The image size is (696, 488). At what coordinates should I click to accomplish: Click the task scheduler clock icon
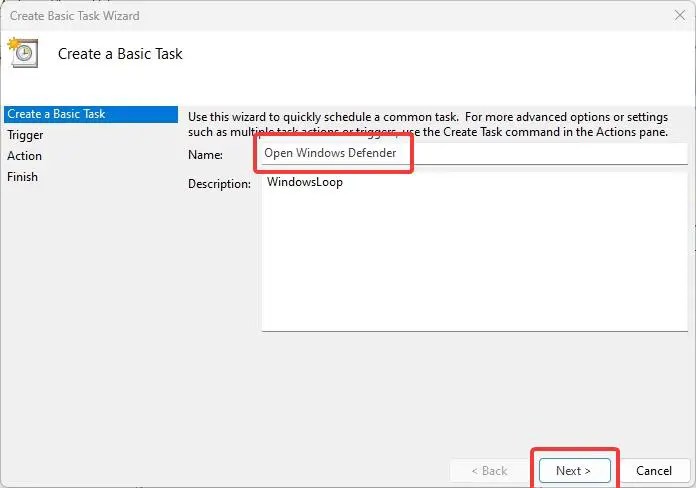point(23,53)
